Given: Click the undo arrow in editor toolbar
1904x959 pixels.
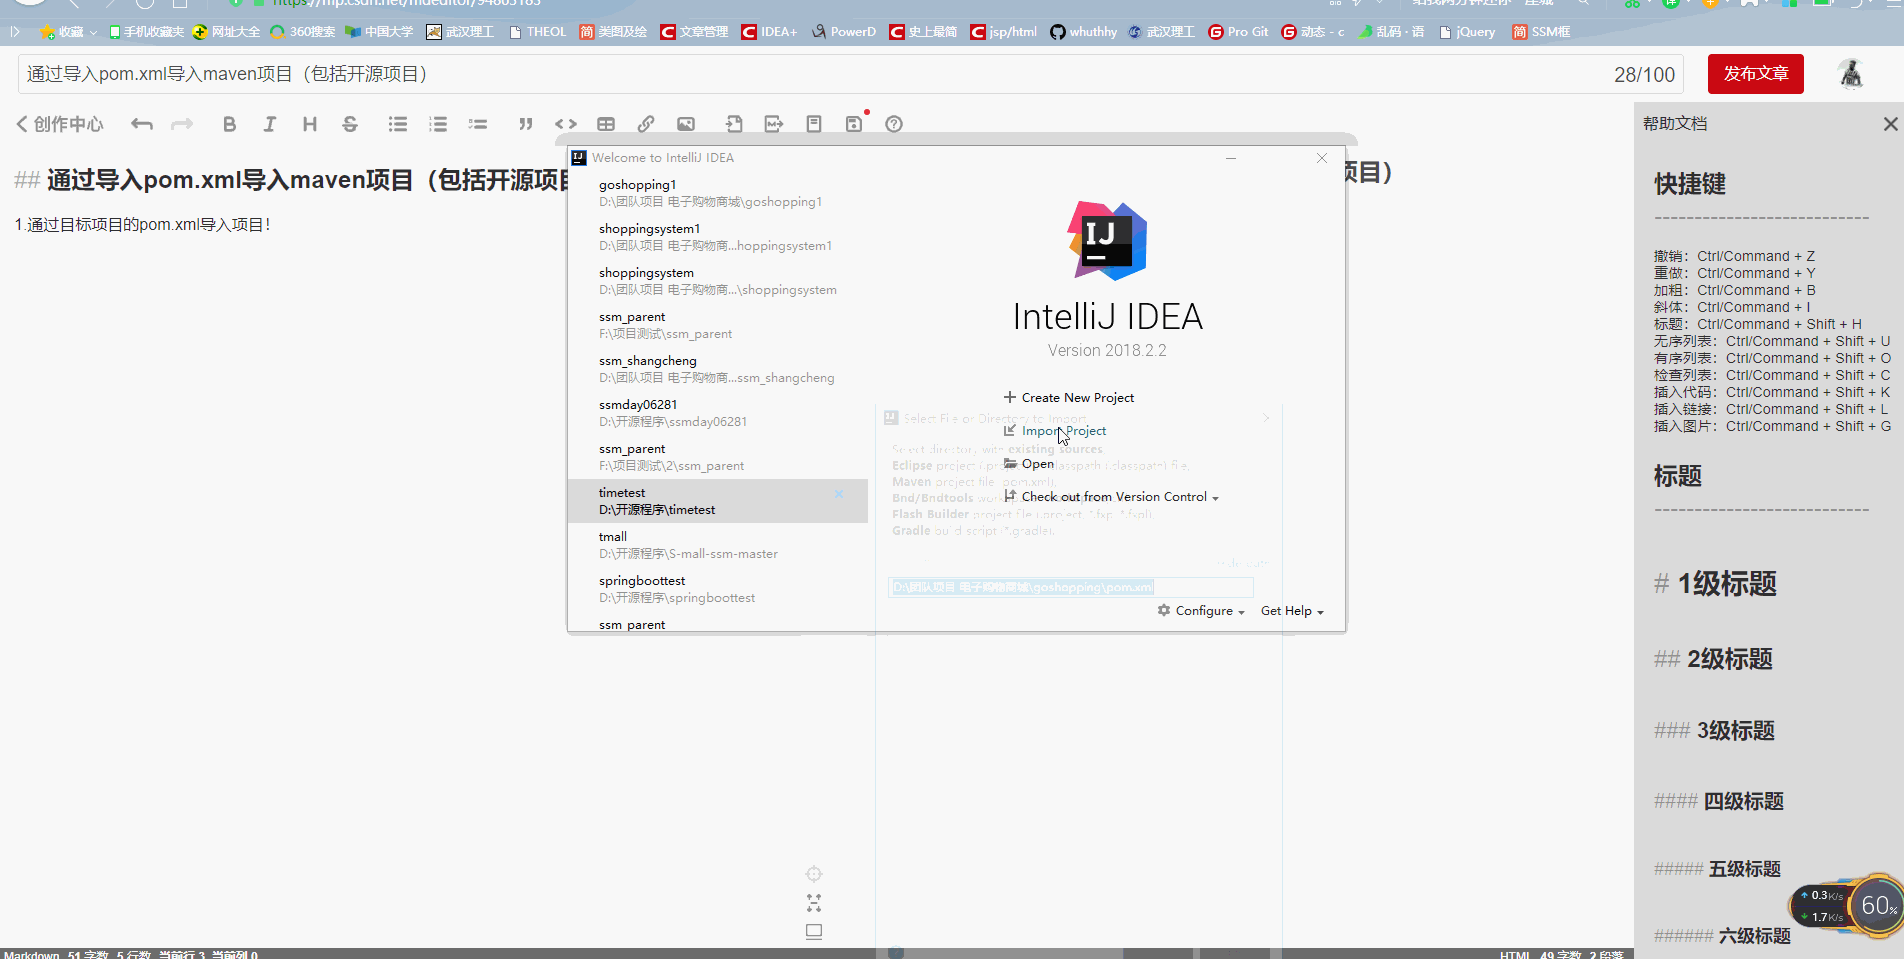Looking at the screenshot, I should point(142,124).
